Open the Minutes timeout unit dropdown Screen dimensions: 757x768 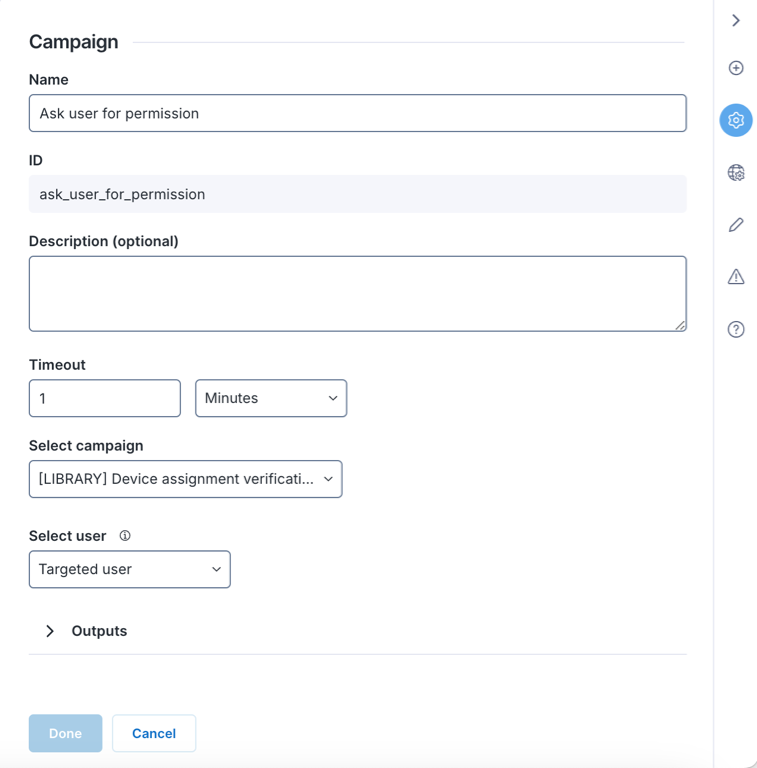pos(271,398)
